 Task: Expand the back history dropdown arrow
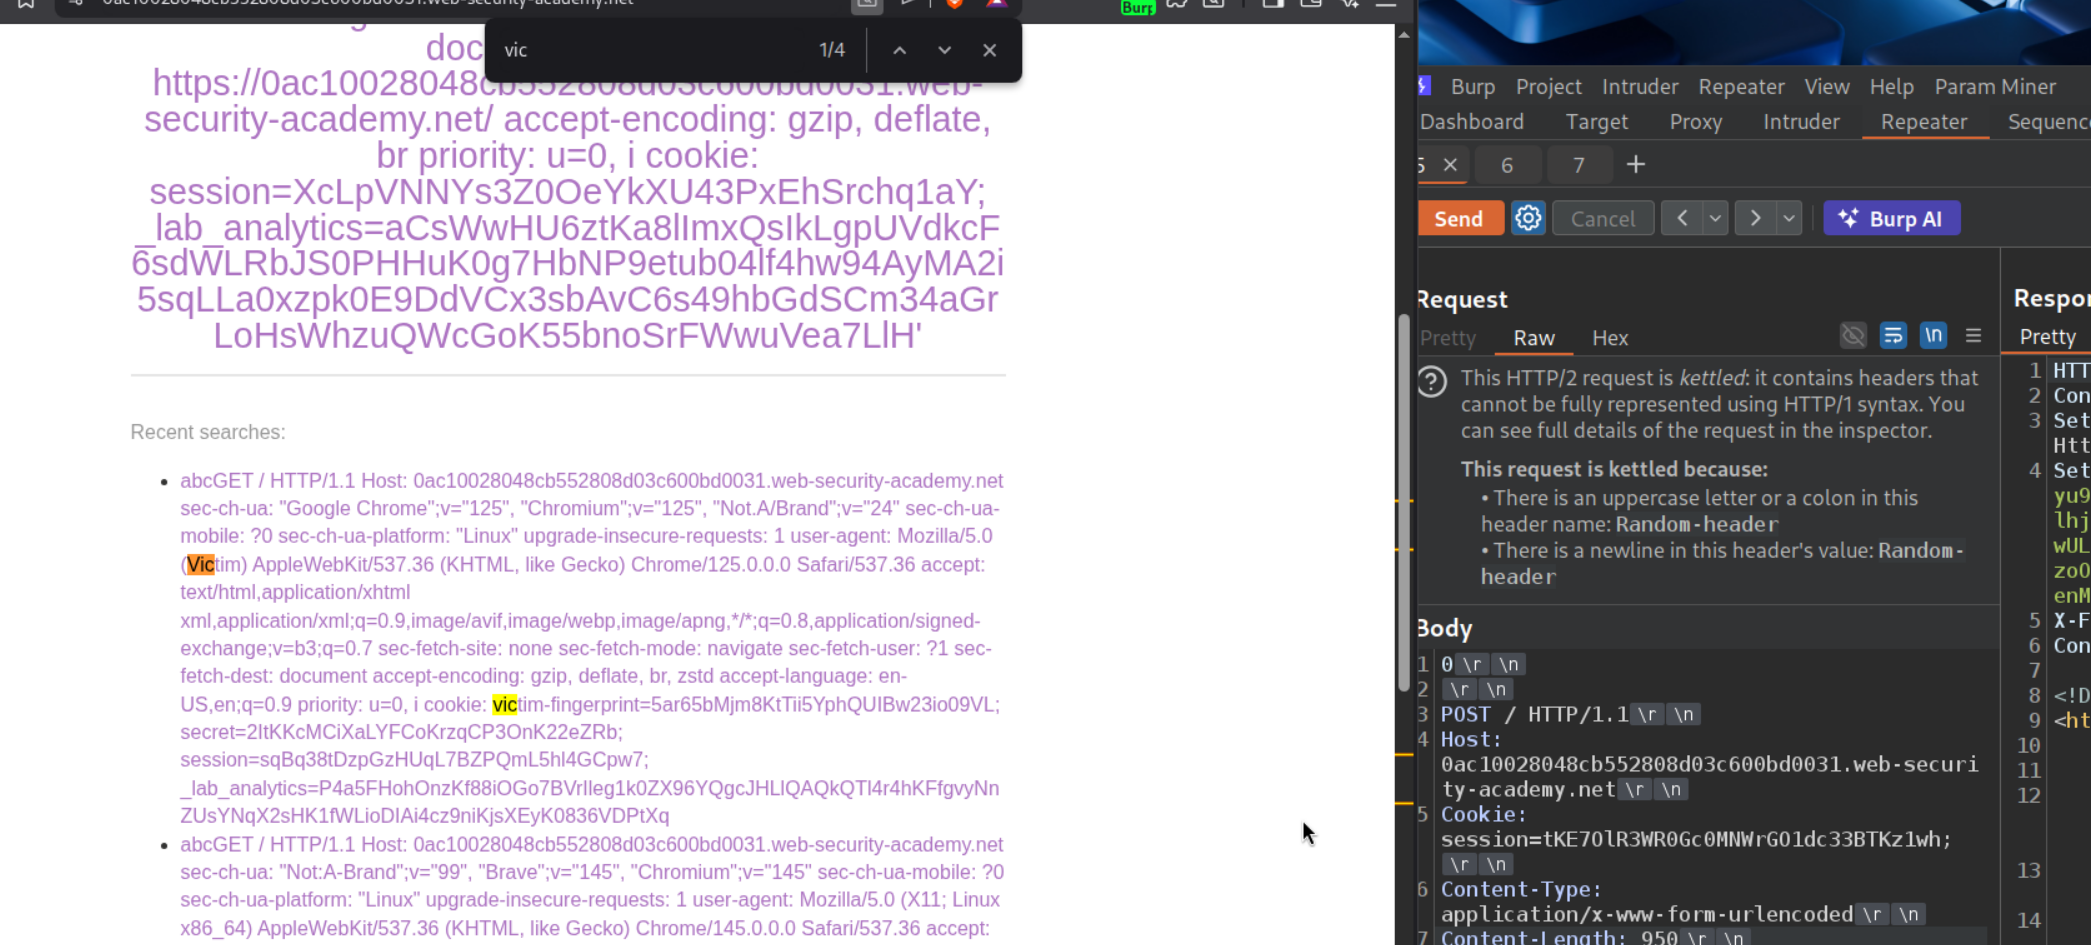[1715, 218]
